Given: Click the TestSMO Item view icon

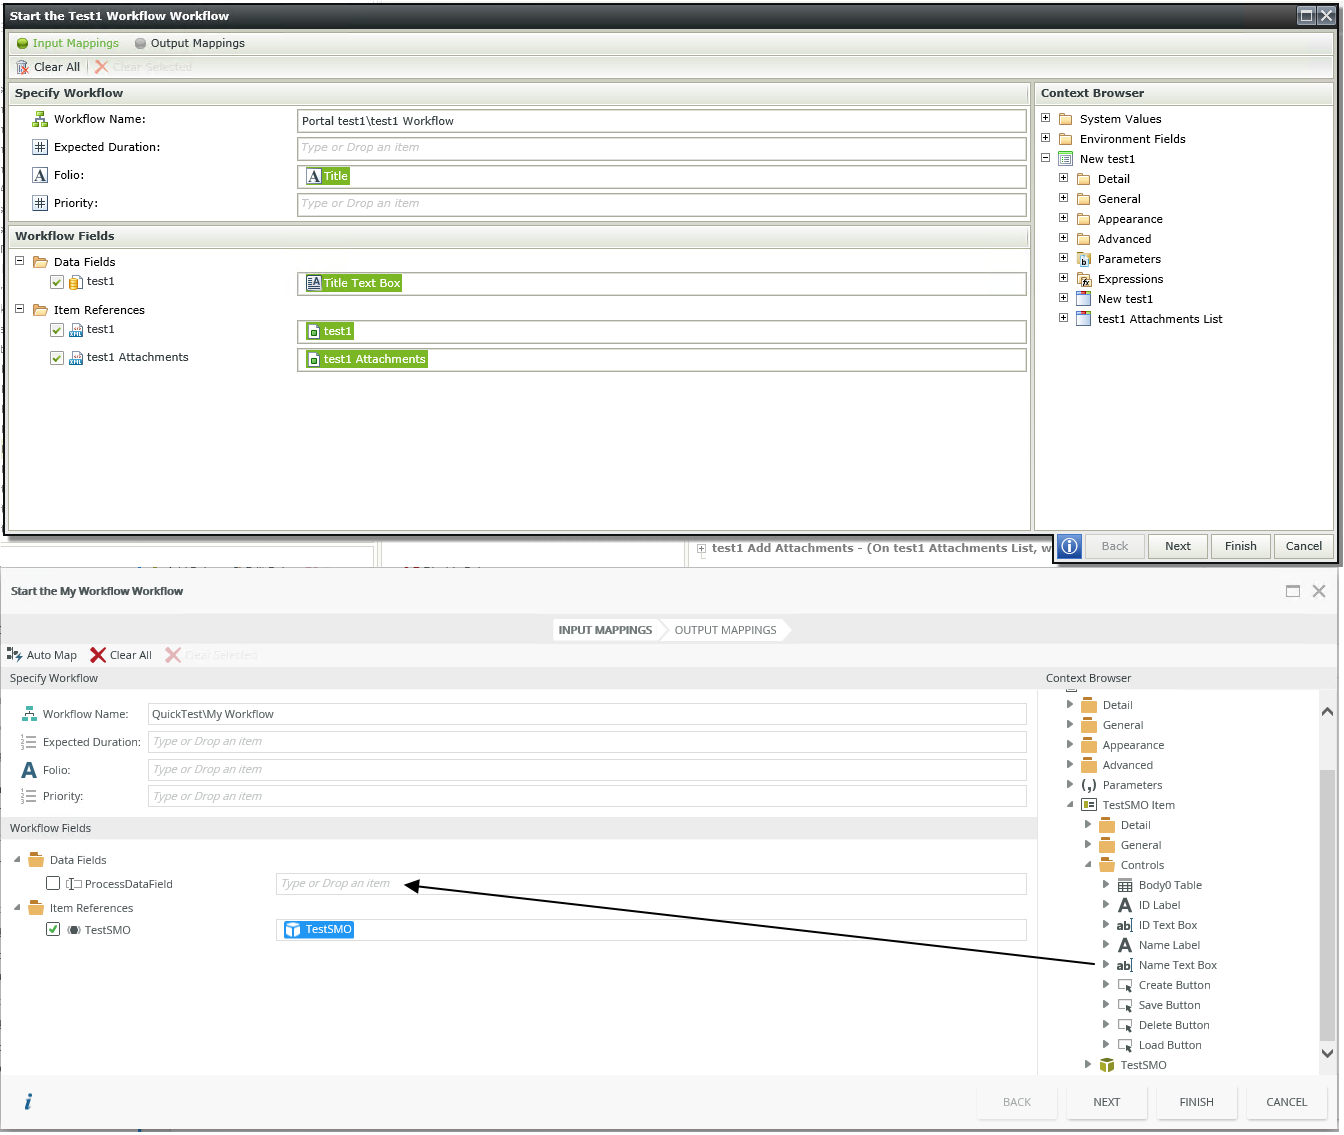Looking at the screenshot, I should tap(1089, 805).
